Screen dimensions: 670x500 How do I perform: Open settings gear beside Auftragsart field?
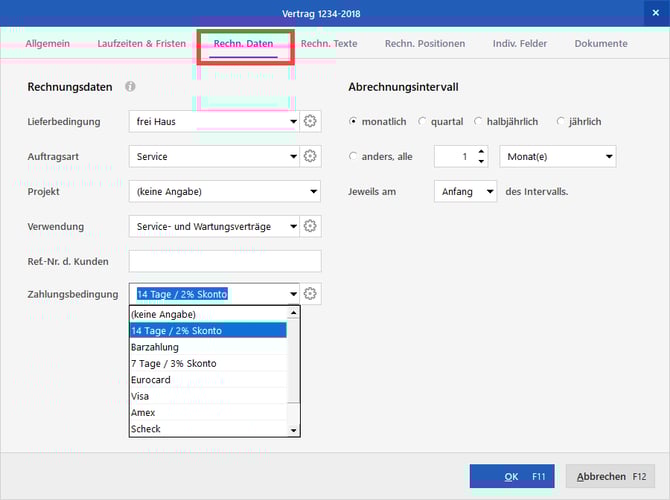[x=310, y=157]
